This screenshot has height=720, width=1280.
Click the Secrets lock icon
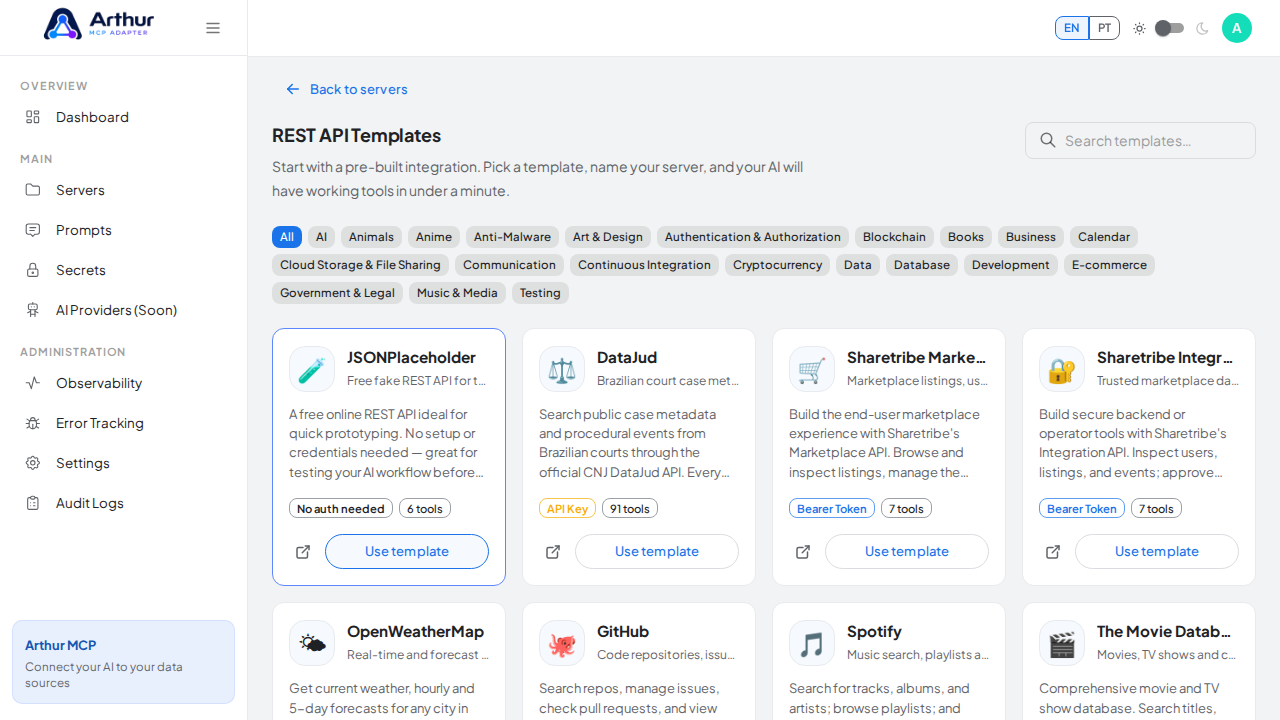pyautogui.click(x=33, y=270)
